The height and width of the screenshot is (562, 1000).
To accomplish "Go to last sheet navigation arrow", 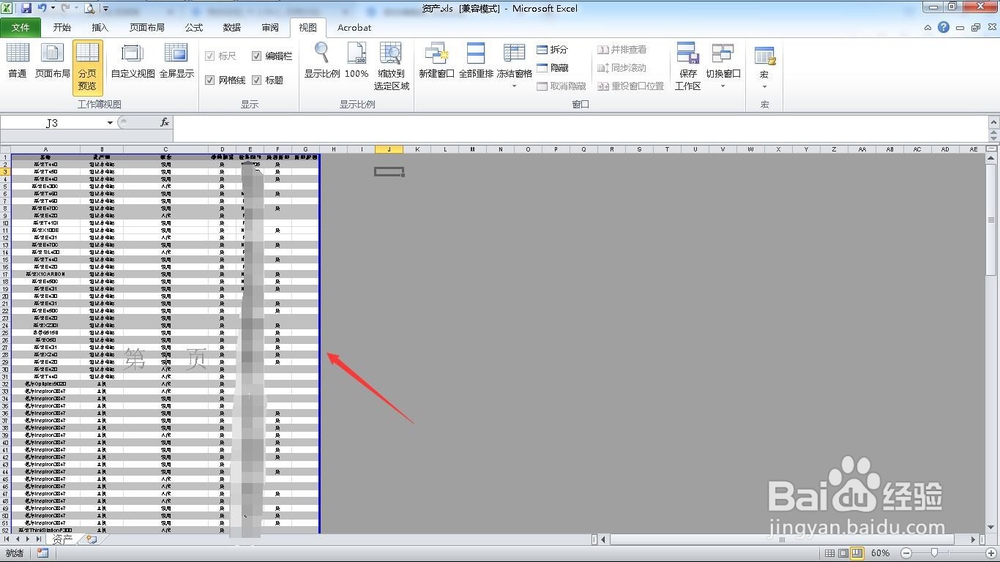I will click(x=38, y=539).
